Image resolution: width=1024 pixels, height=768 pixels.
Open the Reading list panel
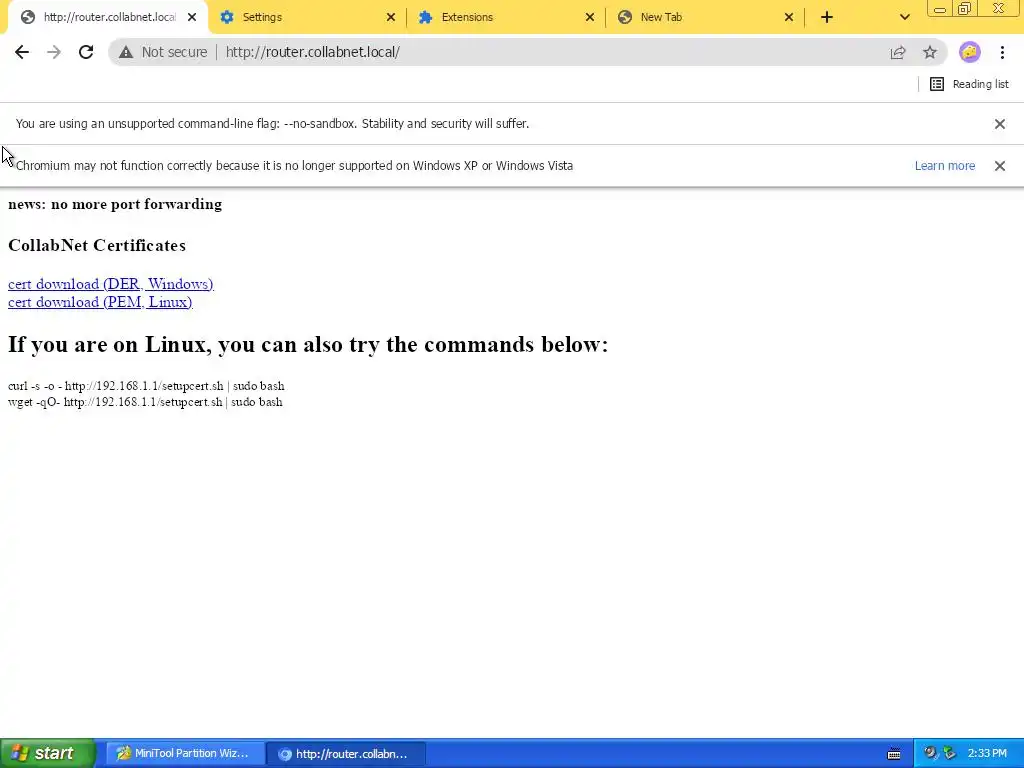coord(969,84)
